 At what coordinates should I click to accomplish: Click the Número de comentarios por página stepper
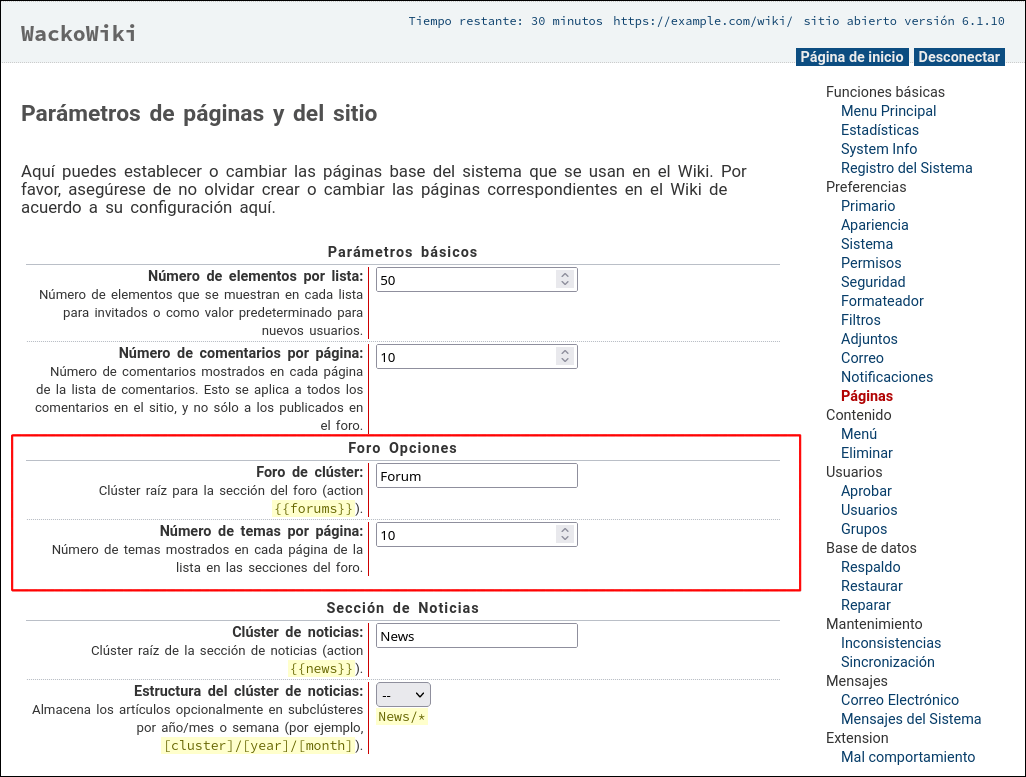(565, 357)
